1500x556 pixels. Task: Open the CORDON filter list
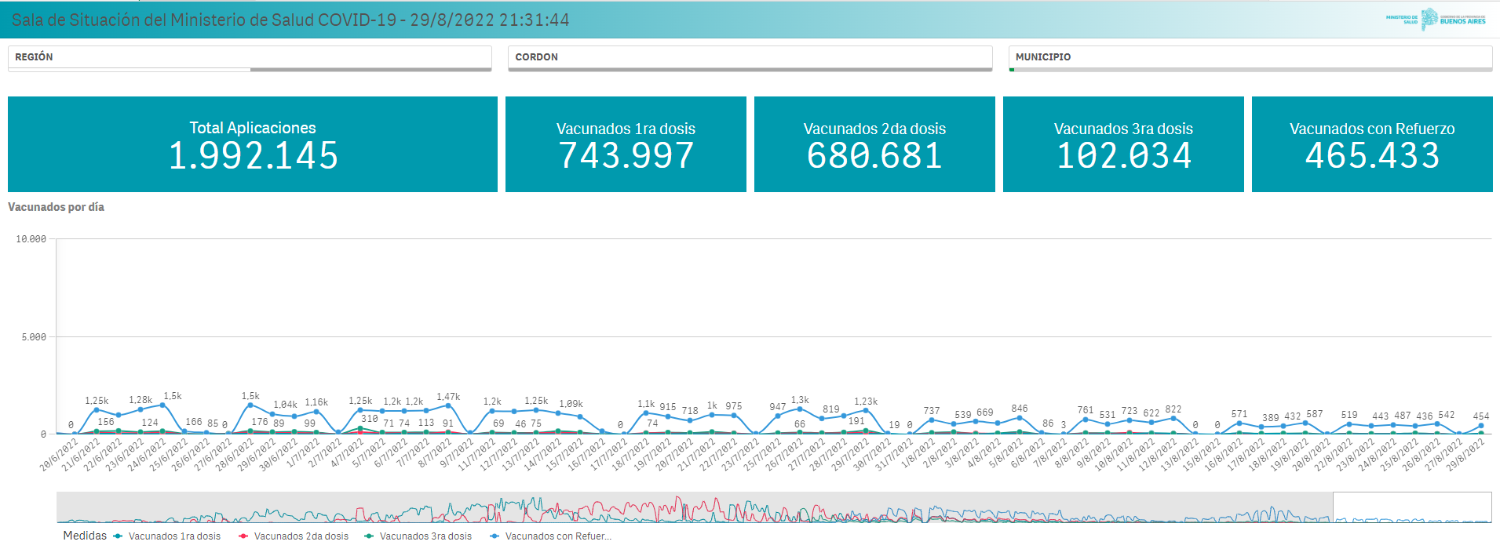pyautogui.click(x=749, y=58)
